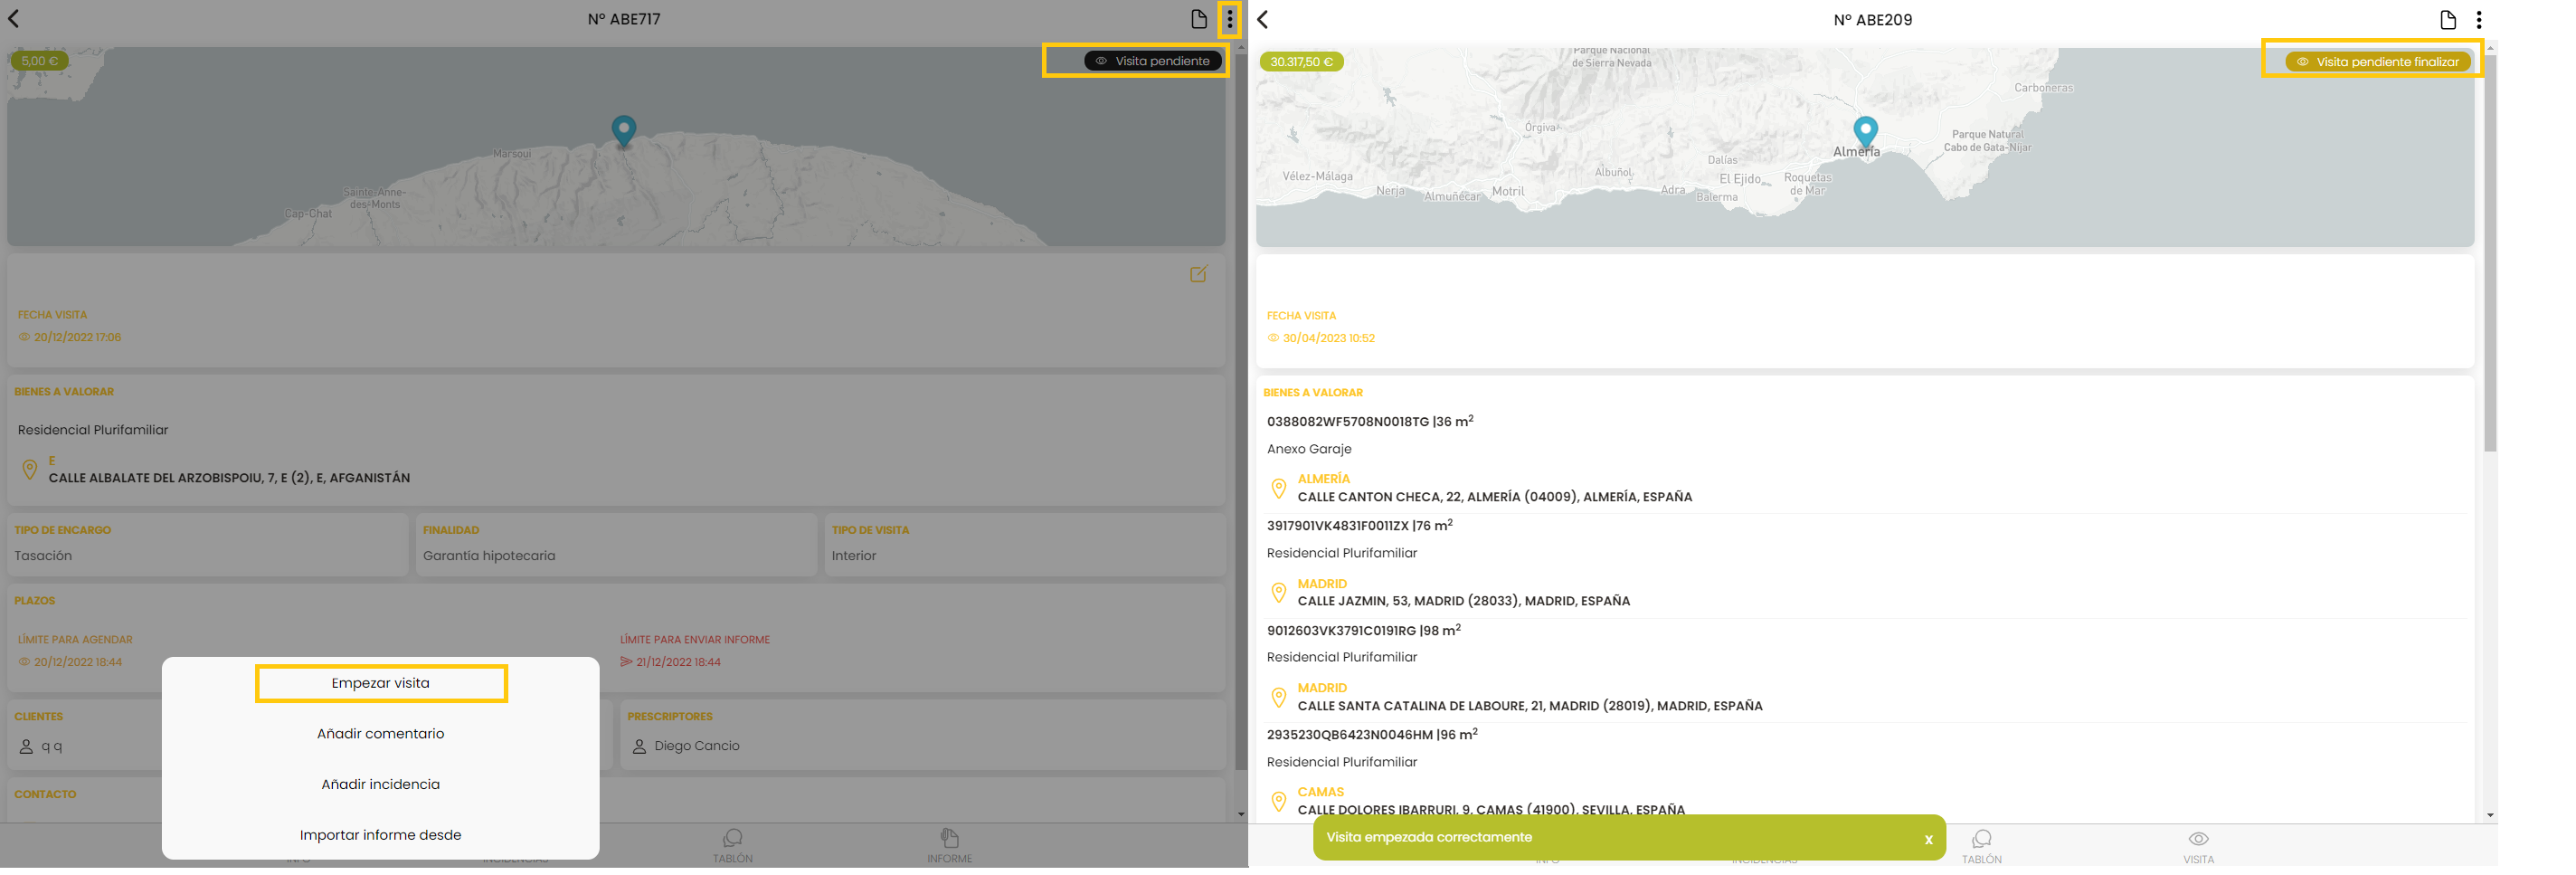The image size is (2576, 875).
Task: Click Visita pendiente status badge
Action: pyautogui.click(x=1152, y=61)
